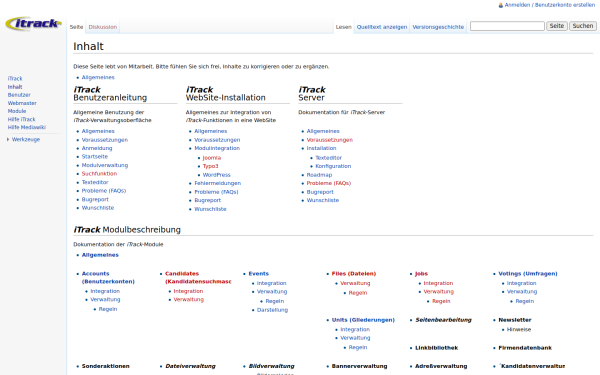Open Modulverwaltung link
The image size is (600, 375).
click(x=105, y=165)
